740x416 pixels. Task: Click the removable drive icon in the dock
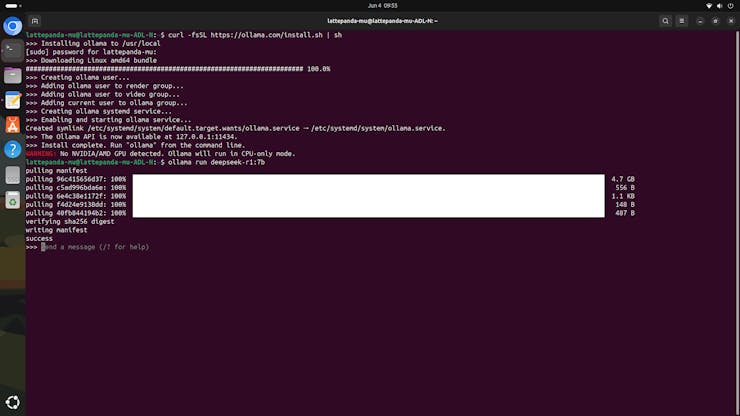[x=13, y=175]
